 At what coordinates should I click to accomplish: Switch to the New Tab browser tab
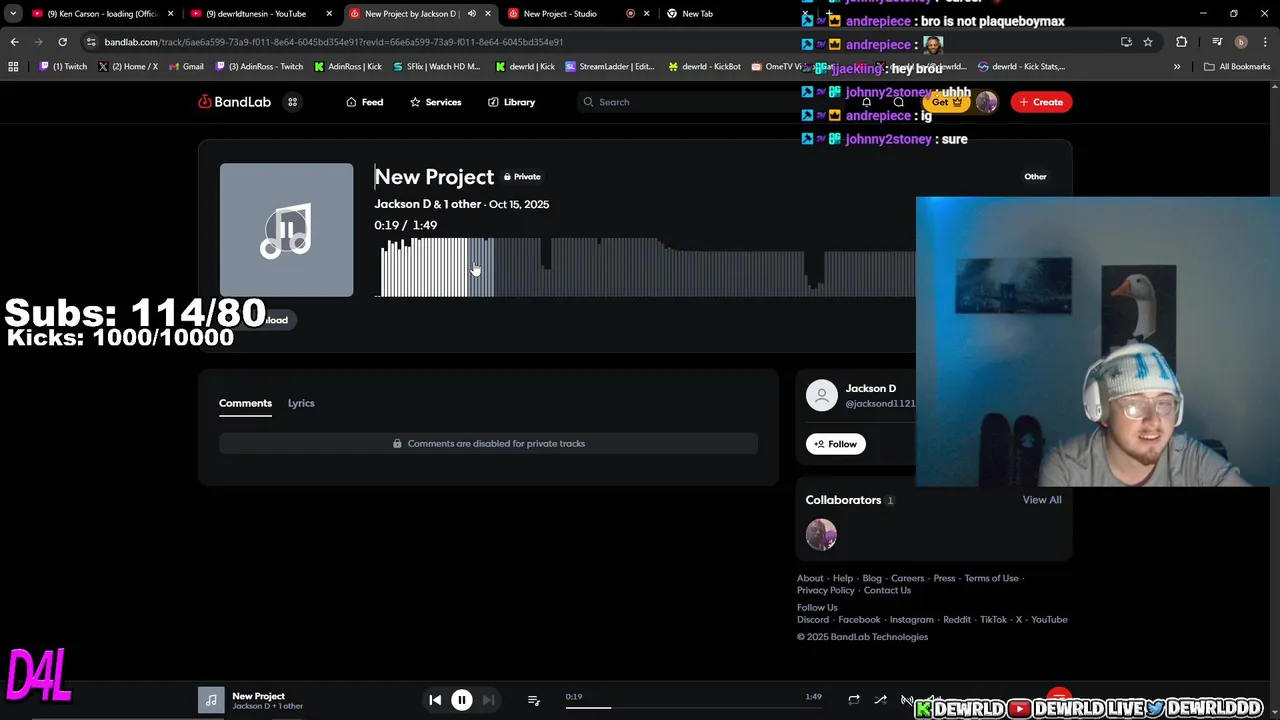click(697, 14)
